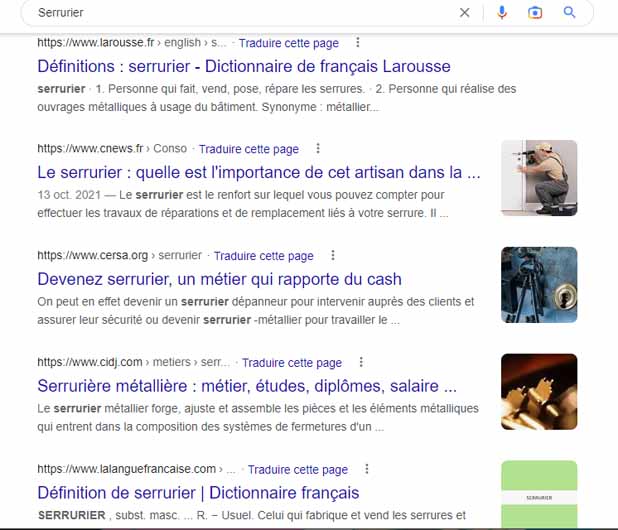The width and height of the screenshot is (618, 530).
Task: Click the snippet text 'Synonyme : métallier...'
Action: click(x=320, y=107)
